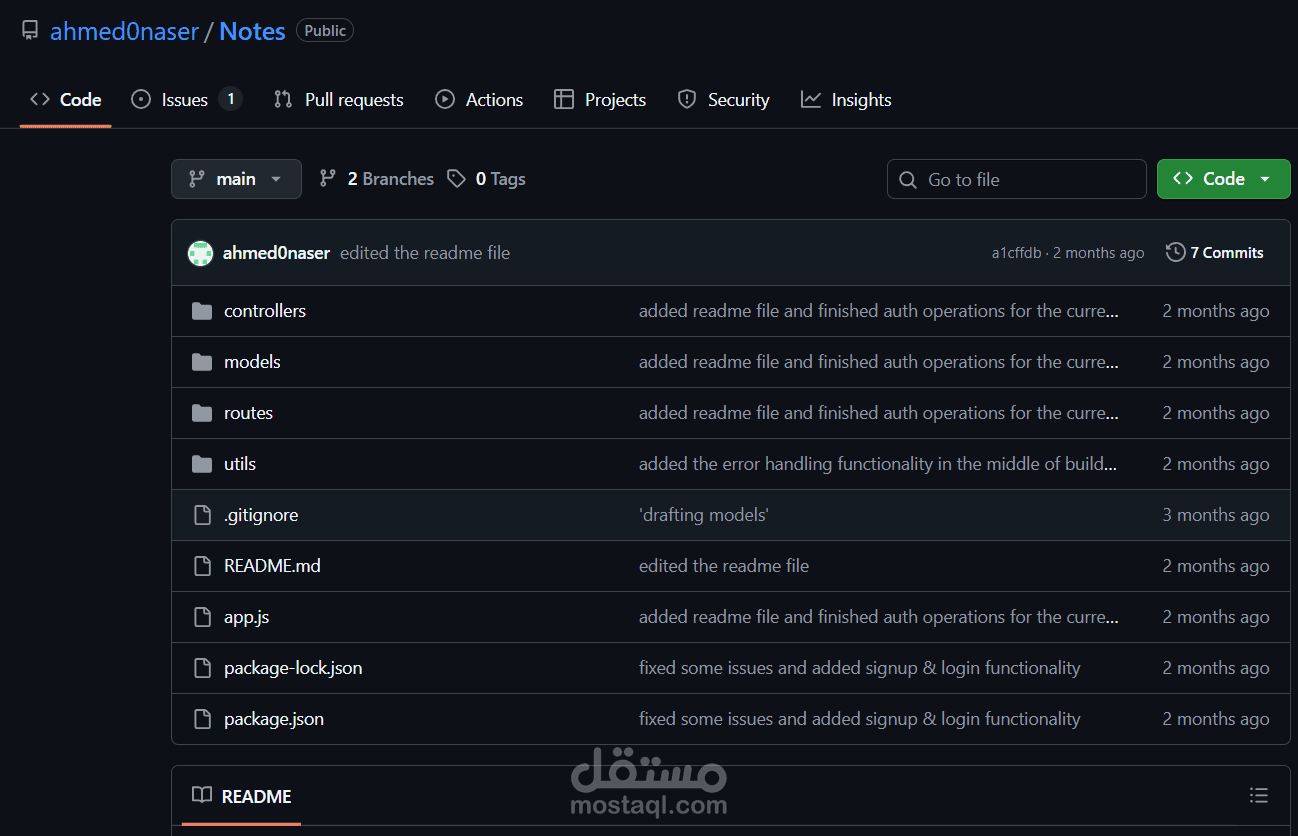
Task: Open commit hash a1cffdb
Action: 1016,253
